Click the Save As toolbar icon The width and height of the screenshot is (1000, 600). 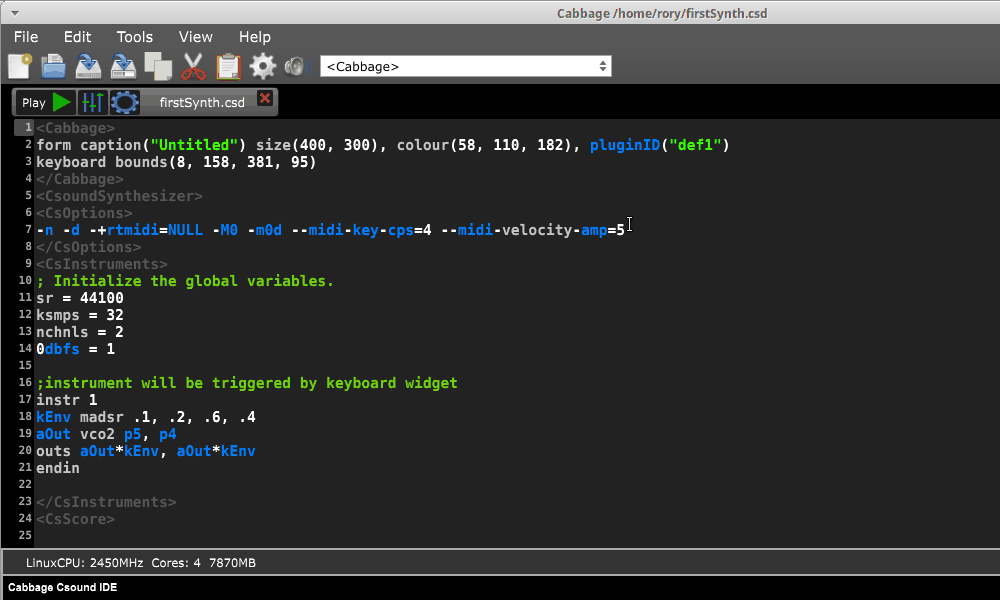(123, 67)
